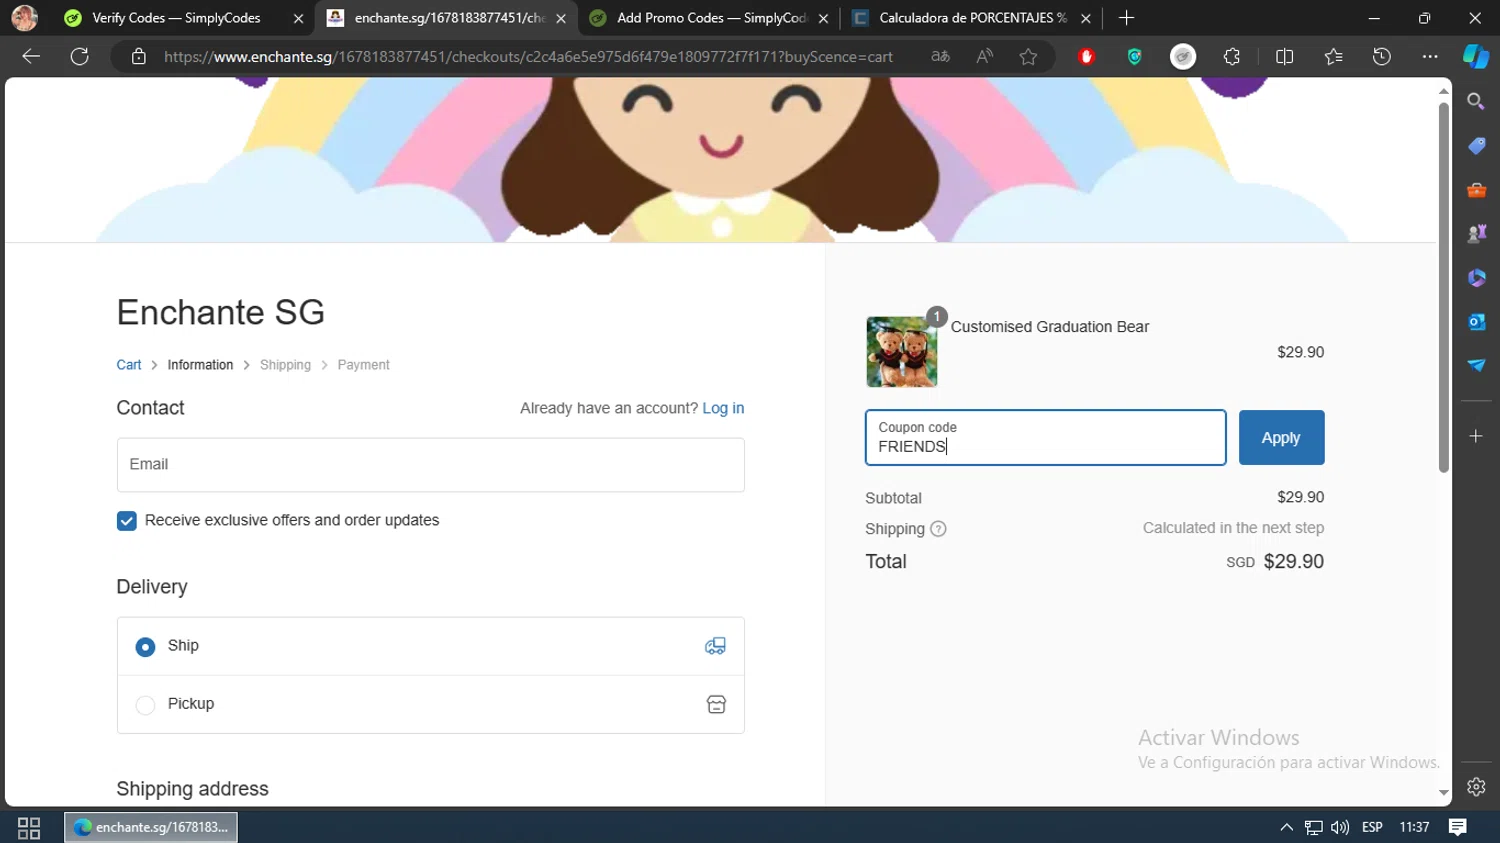Click the Coupon code field
1500x843 pixels.
point(1045,437)
